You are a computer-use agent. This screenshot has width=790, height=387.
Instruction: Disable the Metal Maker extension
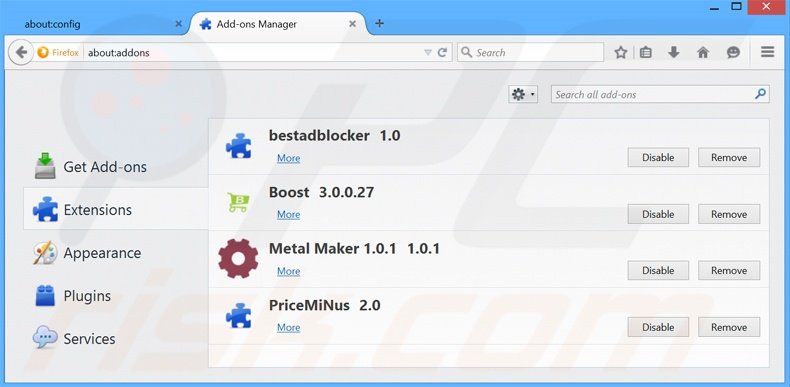(658, 271)
